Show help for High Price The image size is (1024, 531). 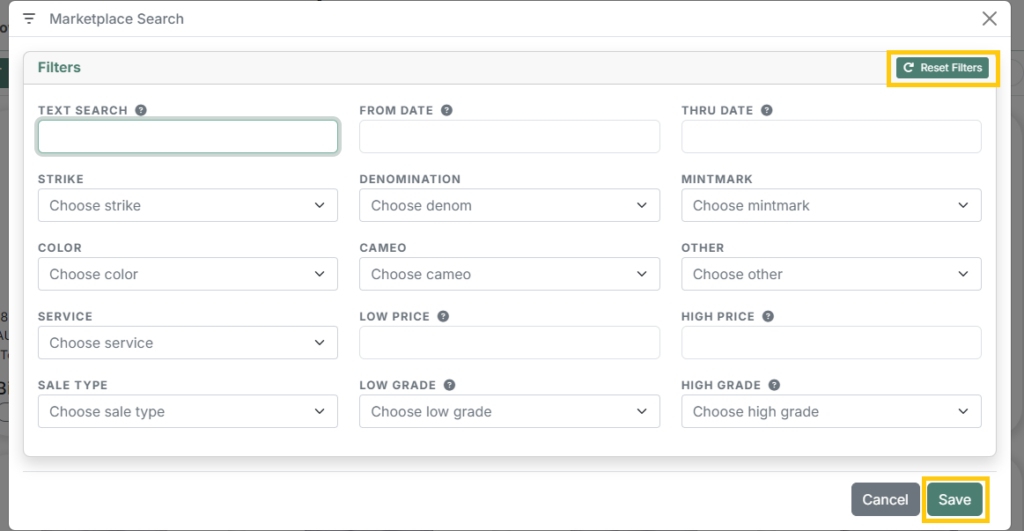[x=768, y=316]
